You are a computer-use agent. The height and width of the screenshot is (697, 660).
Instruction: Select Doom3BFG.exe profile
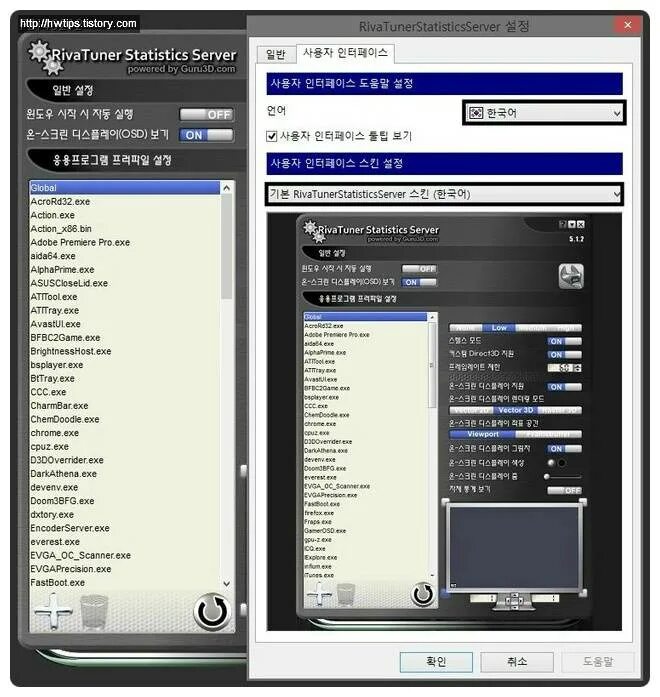pos(124,501)
